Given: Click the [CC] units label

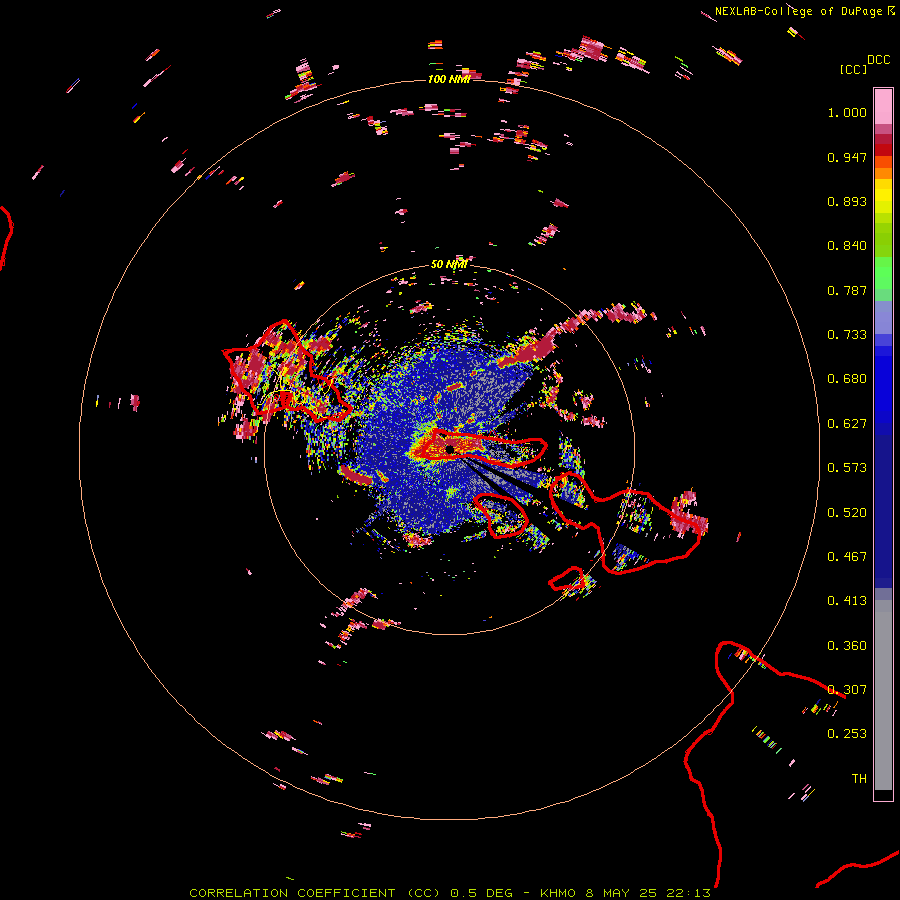Looking at the screenshot, I should [x=853, y=69].
